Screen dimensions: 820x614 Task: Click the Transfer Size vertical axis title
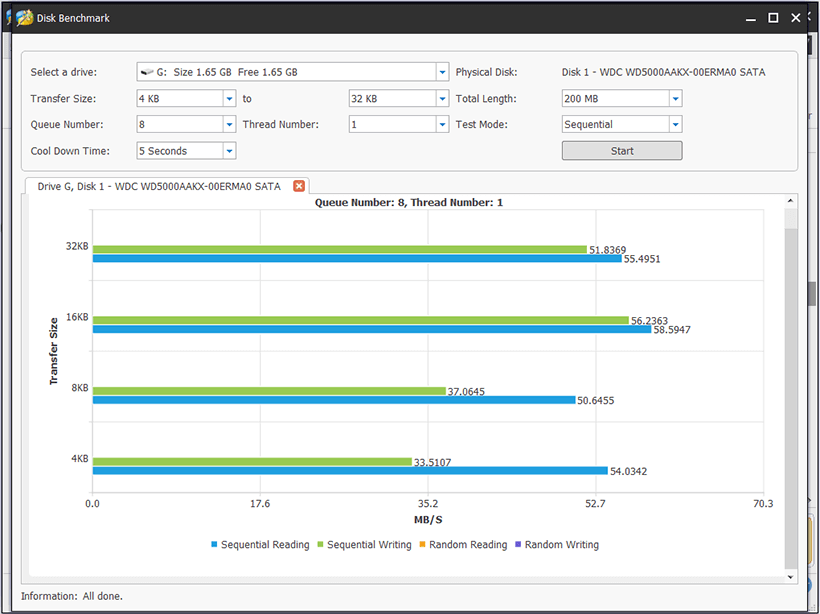[x=53, y=351]
